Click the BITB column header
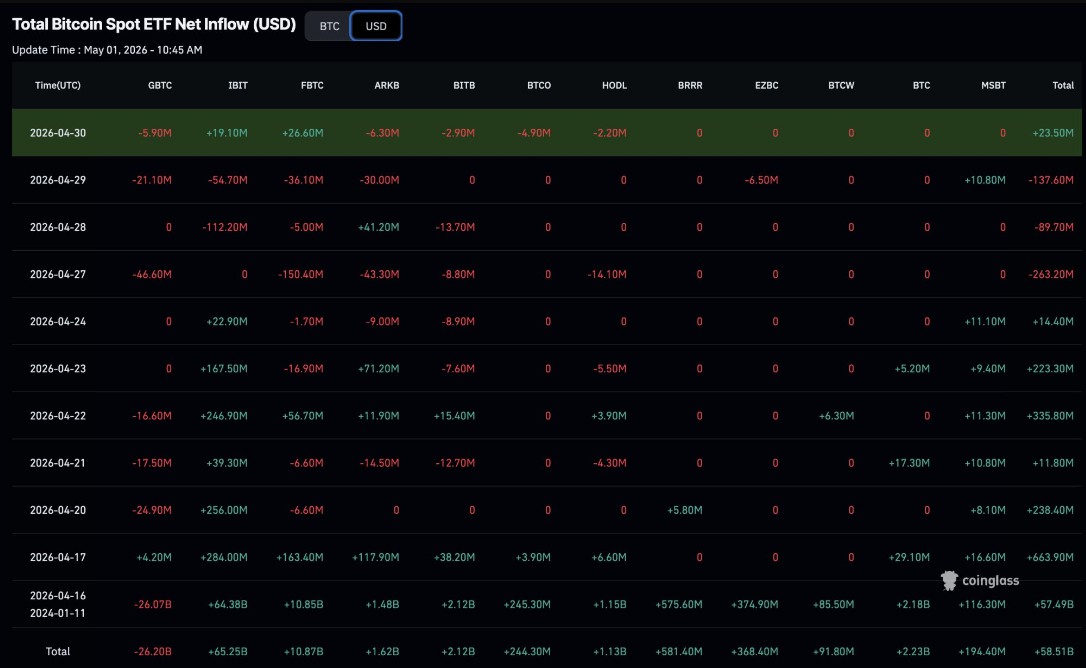The height and width of the screenshot is (668, 1086). coord(464,85)
